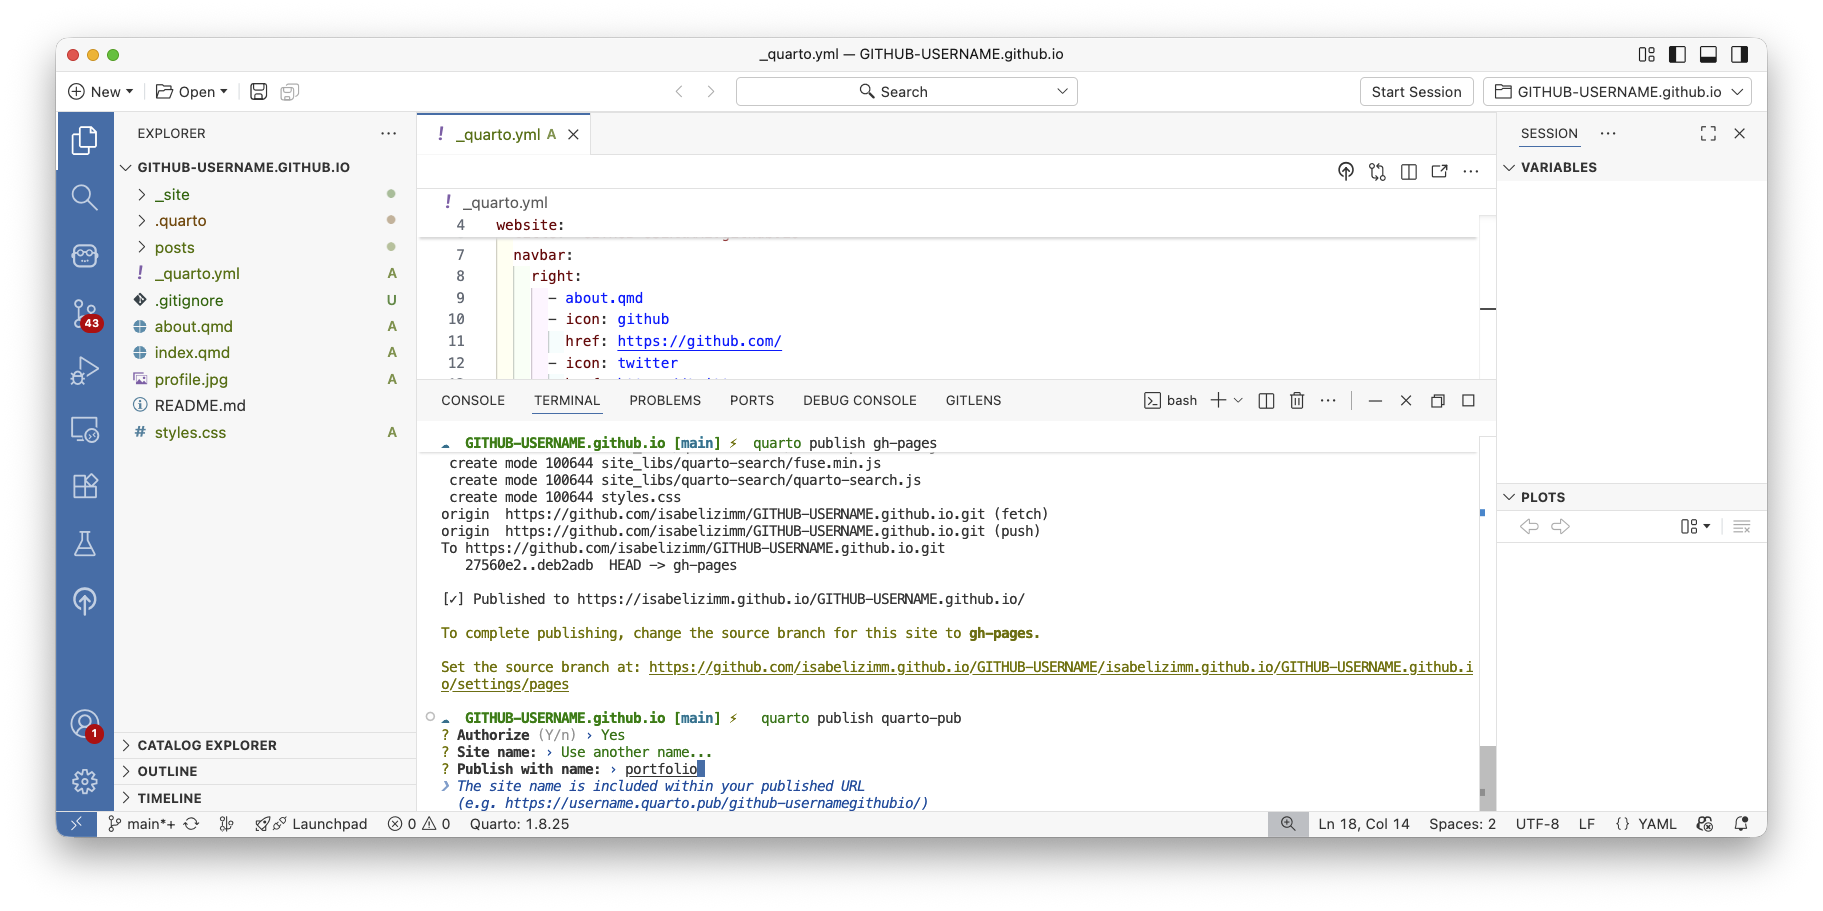Open the Run and Debug view

[85, 371]
